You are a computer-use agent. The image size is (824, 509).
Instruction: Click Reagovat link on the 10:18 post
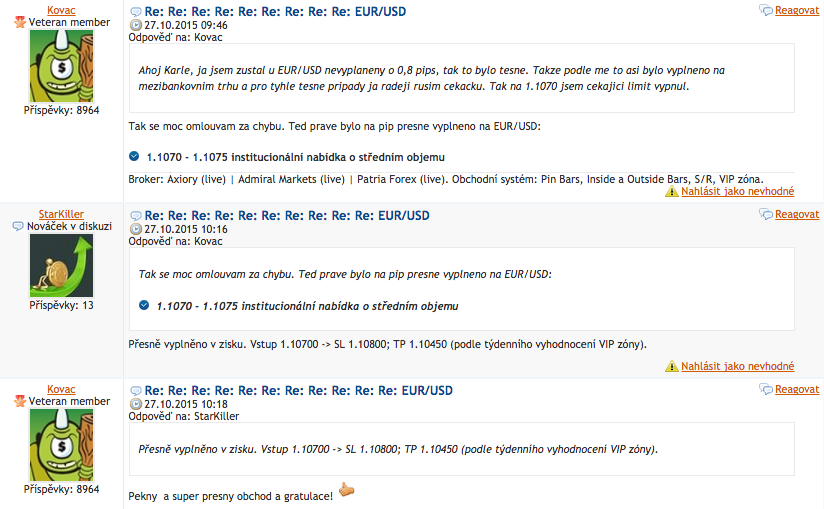797,390
